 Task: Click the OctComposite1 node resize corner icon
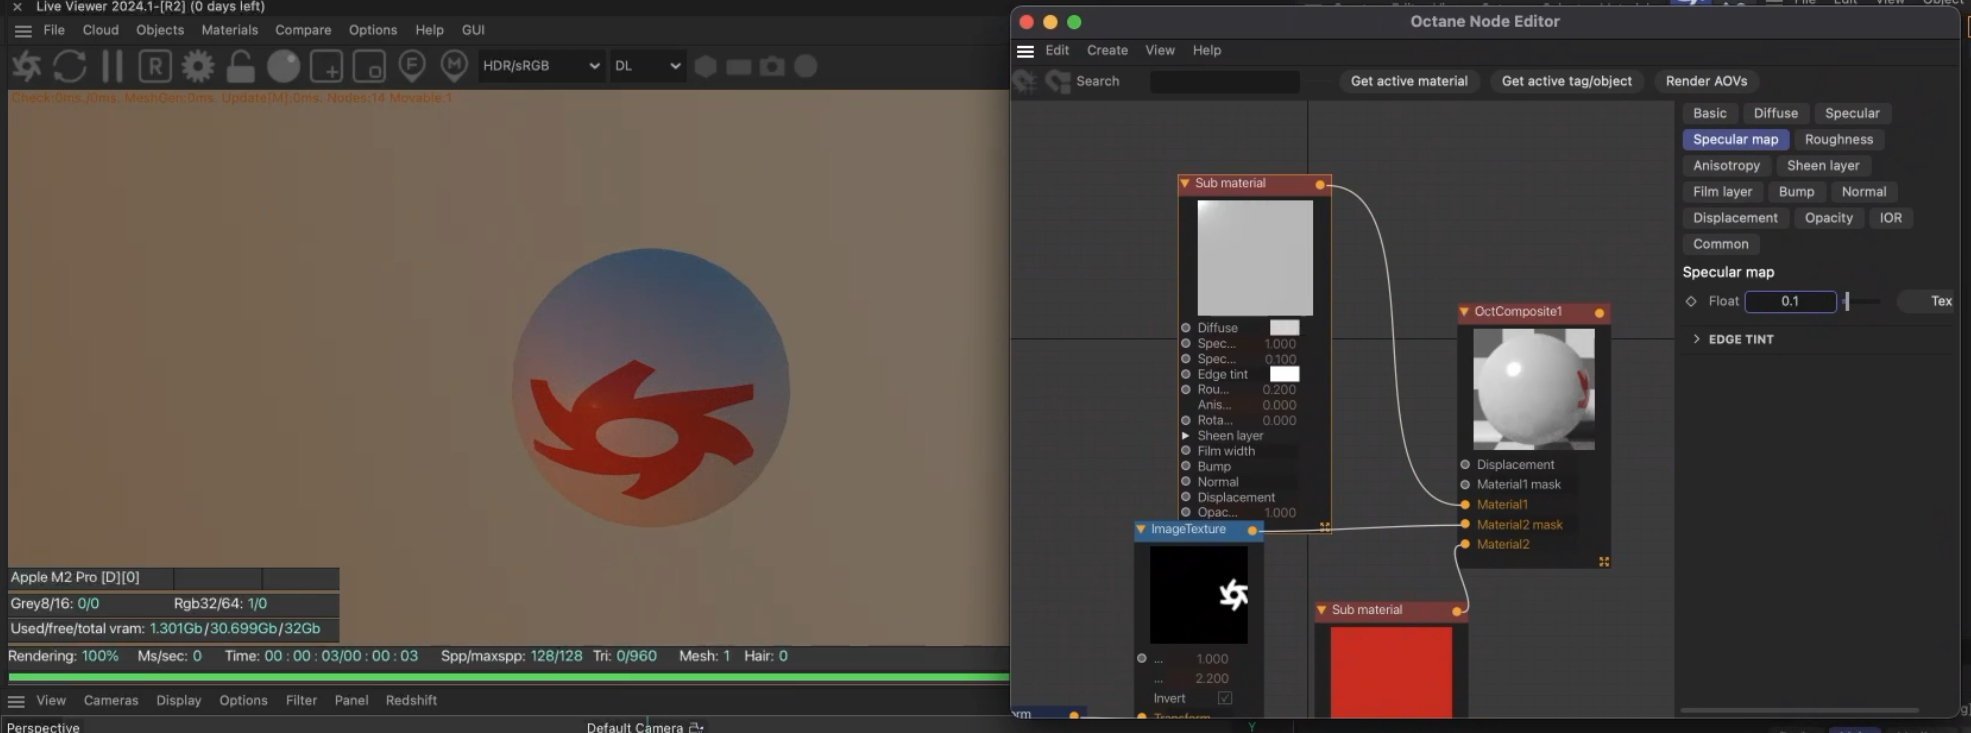pyautogui.click(x=1604, y=562)
